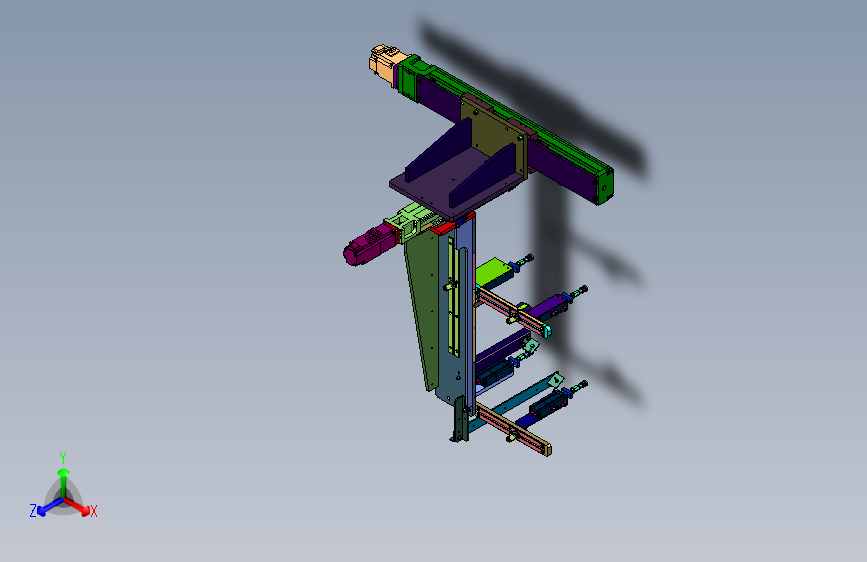Select the magenta servo motor on the model

[x=368, y=246]
